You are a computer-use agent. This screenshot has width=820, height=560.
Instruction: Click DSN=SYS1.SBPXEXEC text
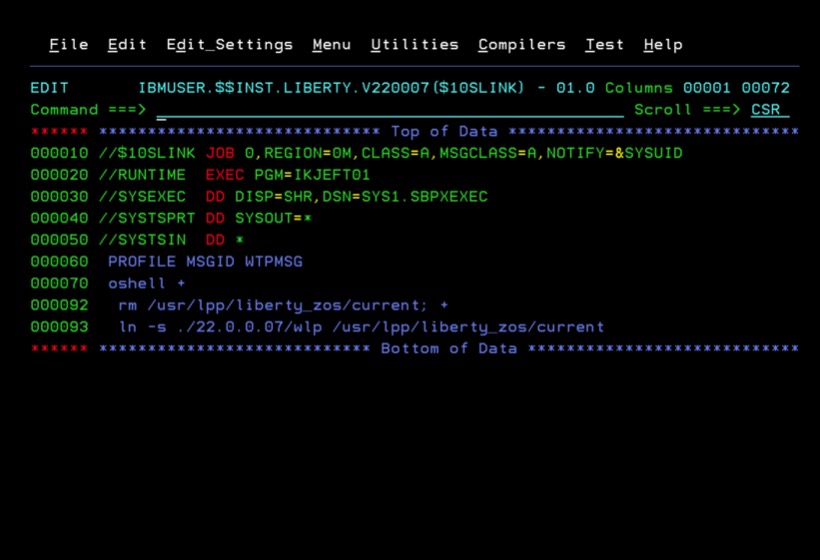405,197
